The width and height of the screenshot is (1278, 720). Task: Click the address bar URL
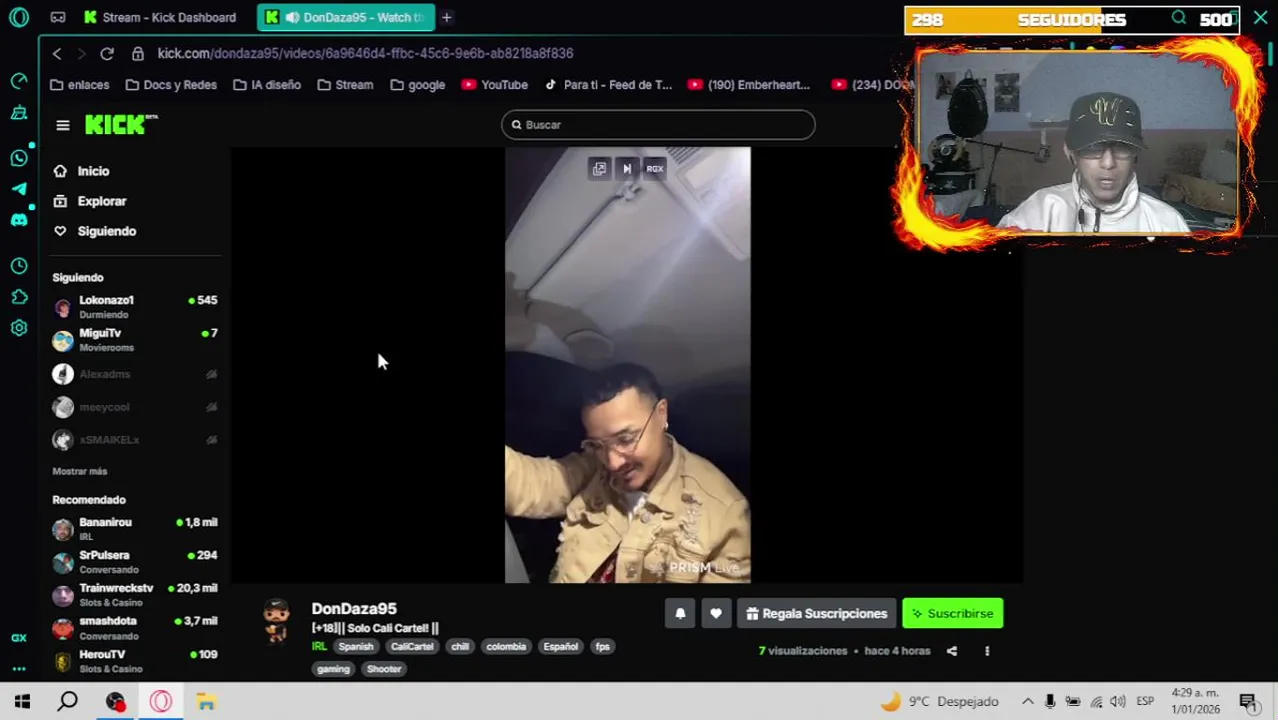365,53
